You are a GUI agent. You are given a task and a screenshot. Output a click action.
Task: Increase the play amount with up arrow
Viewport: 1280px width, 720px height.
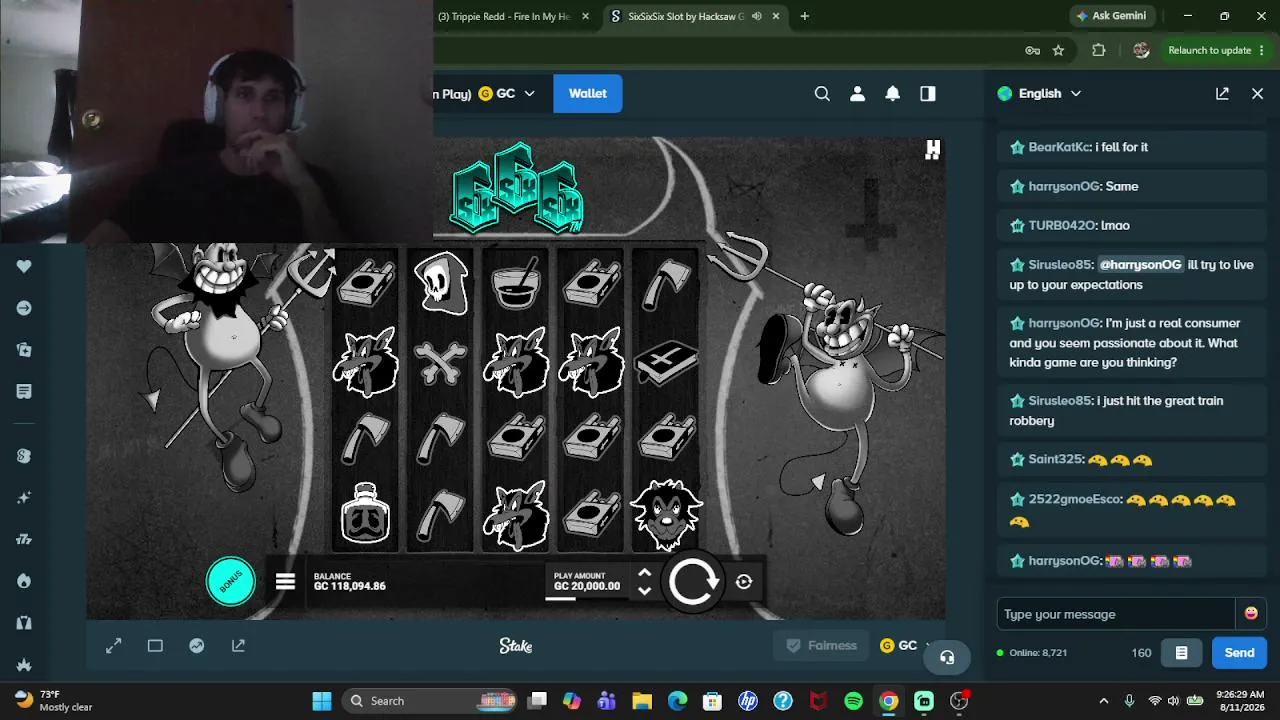(644, 573)
